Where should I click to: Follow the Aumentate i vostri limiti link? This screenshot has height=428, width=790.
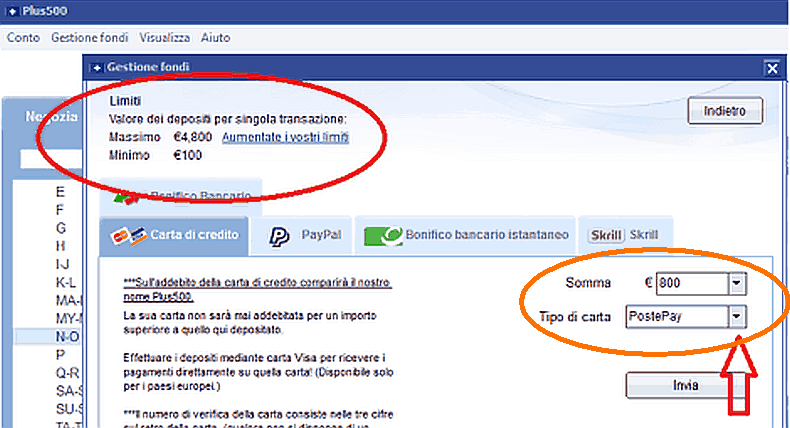click(285, 137)
